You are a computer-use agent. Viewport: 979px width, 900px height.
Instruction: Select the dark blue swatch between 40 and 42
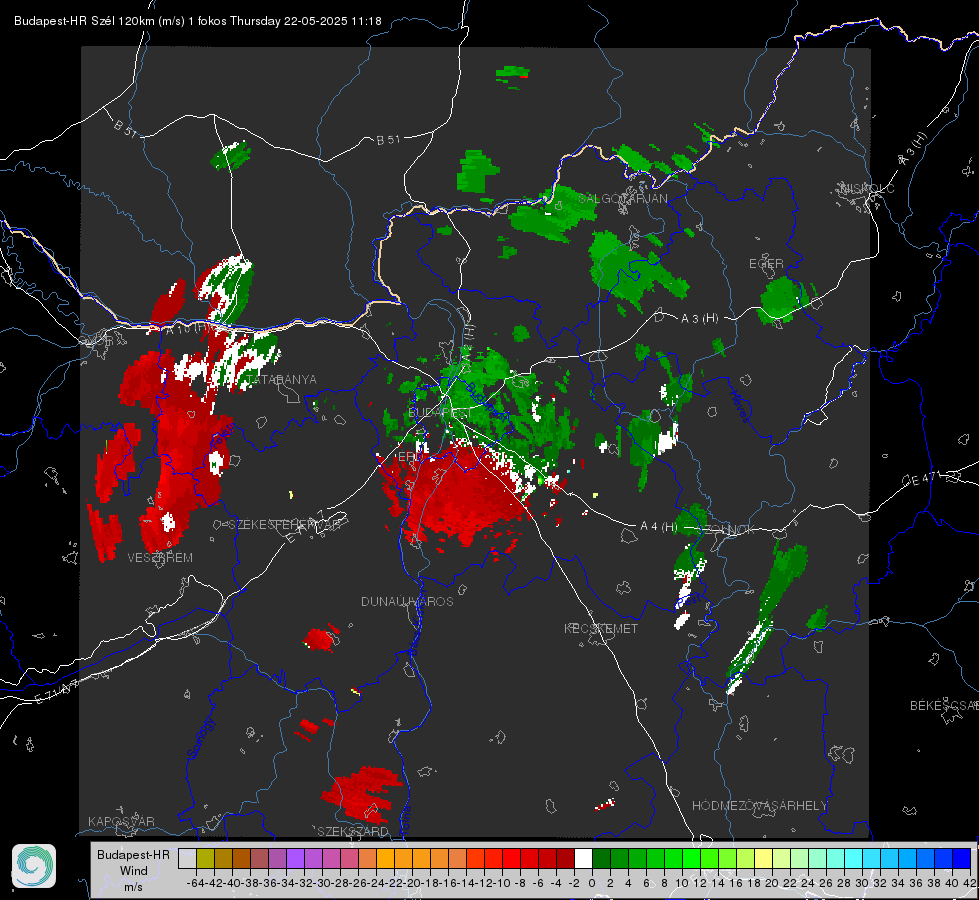[962, 858]
